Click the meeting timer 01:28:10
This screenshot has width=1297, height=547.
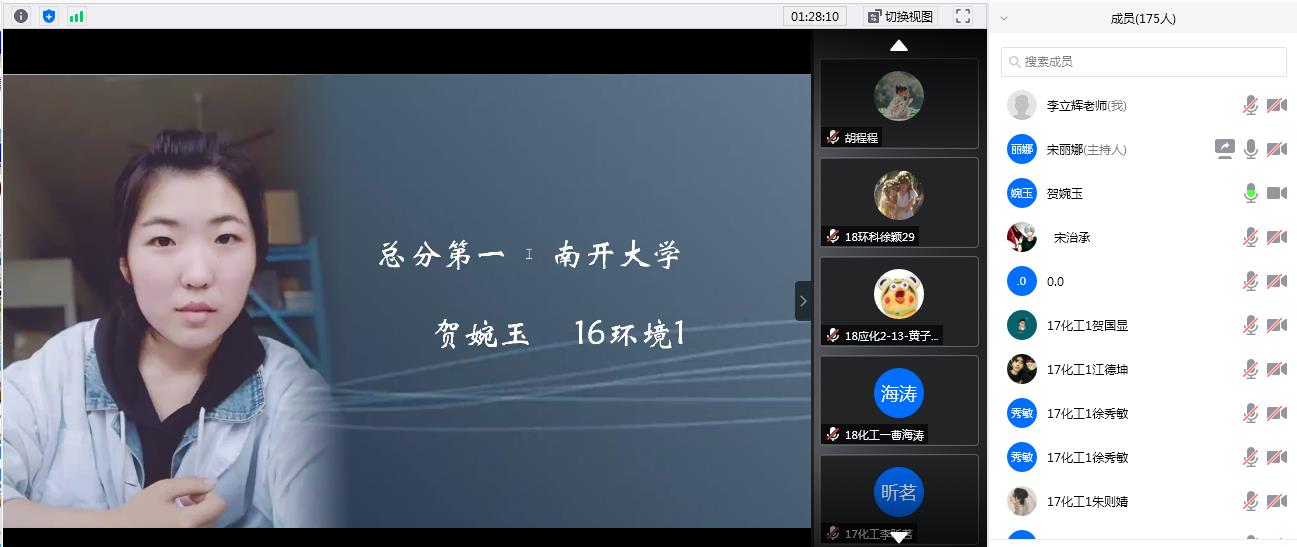(x=815, y=16)
